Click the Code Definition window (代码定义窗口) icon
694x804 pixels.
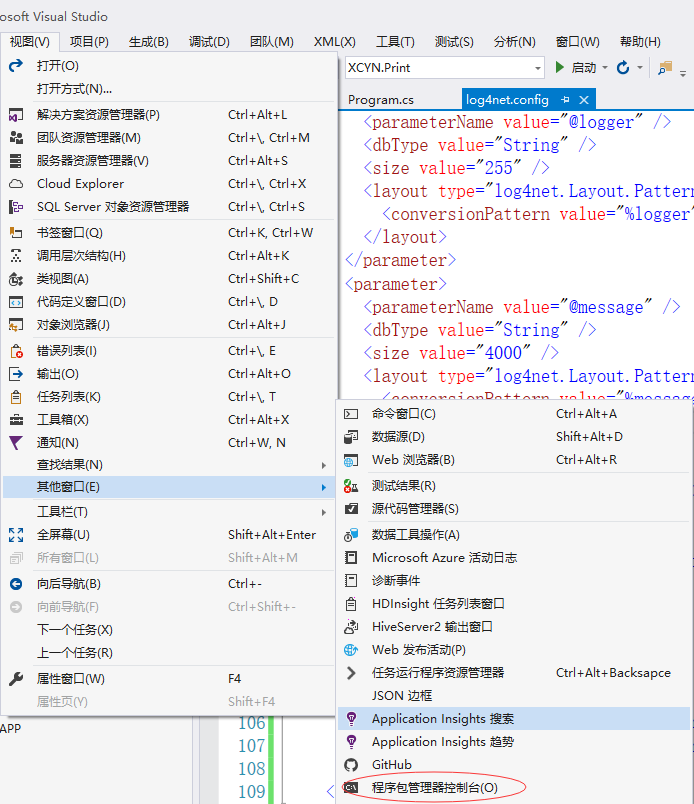[16, 302]
